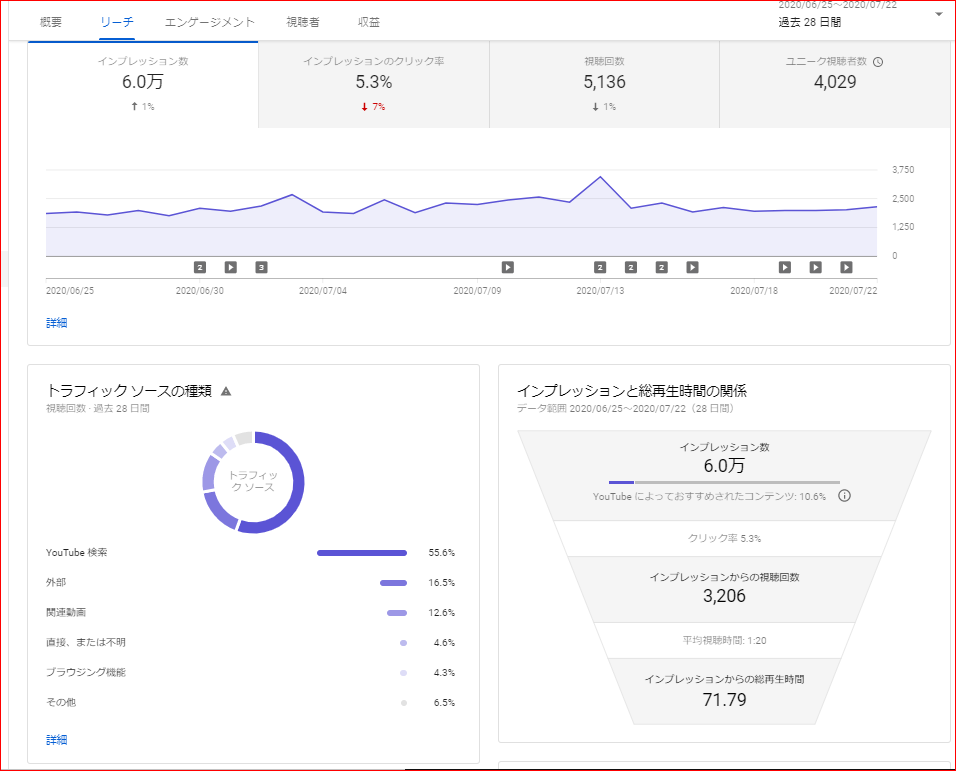Click the play marker right after the three "2" markers
Viewport: 956px width, 771px height.
[692, 267]
